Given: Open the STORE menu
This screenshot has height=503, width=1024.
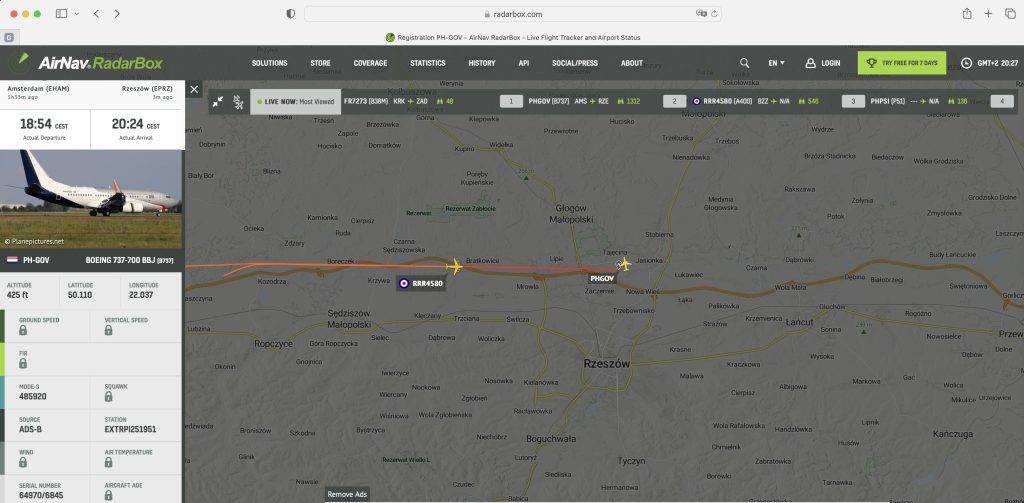Looking at the screenshot, I should point(321,63).
